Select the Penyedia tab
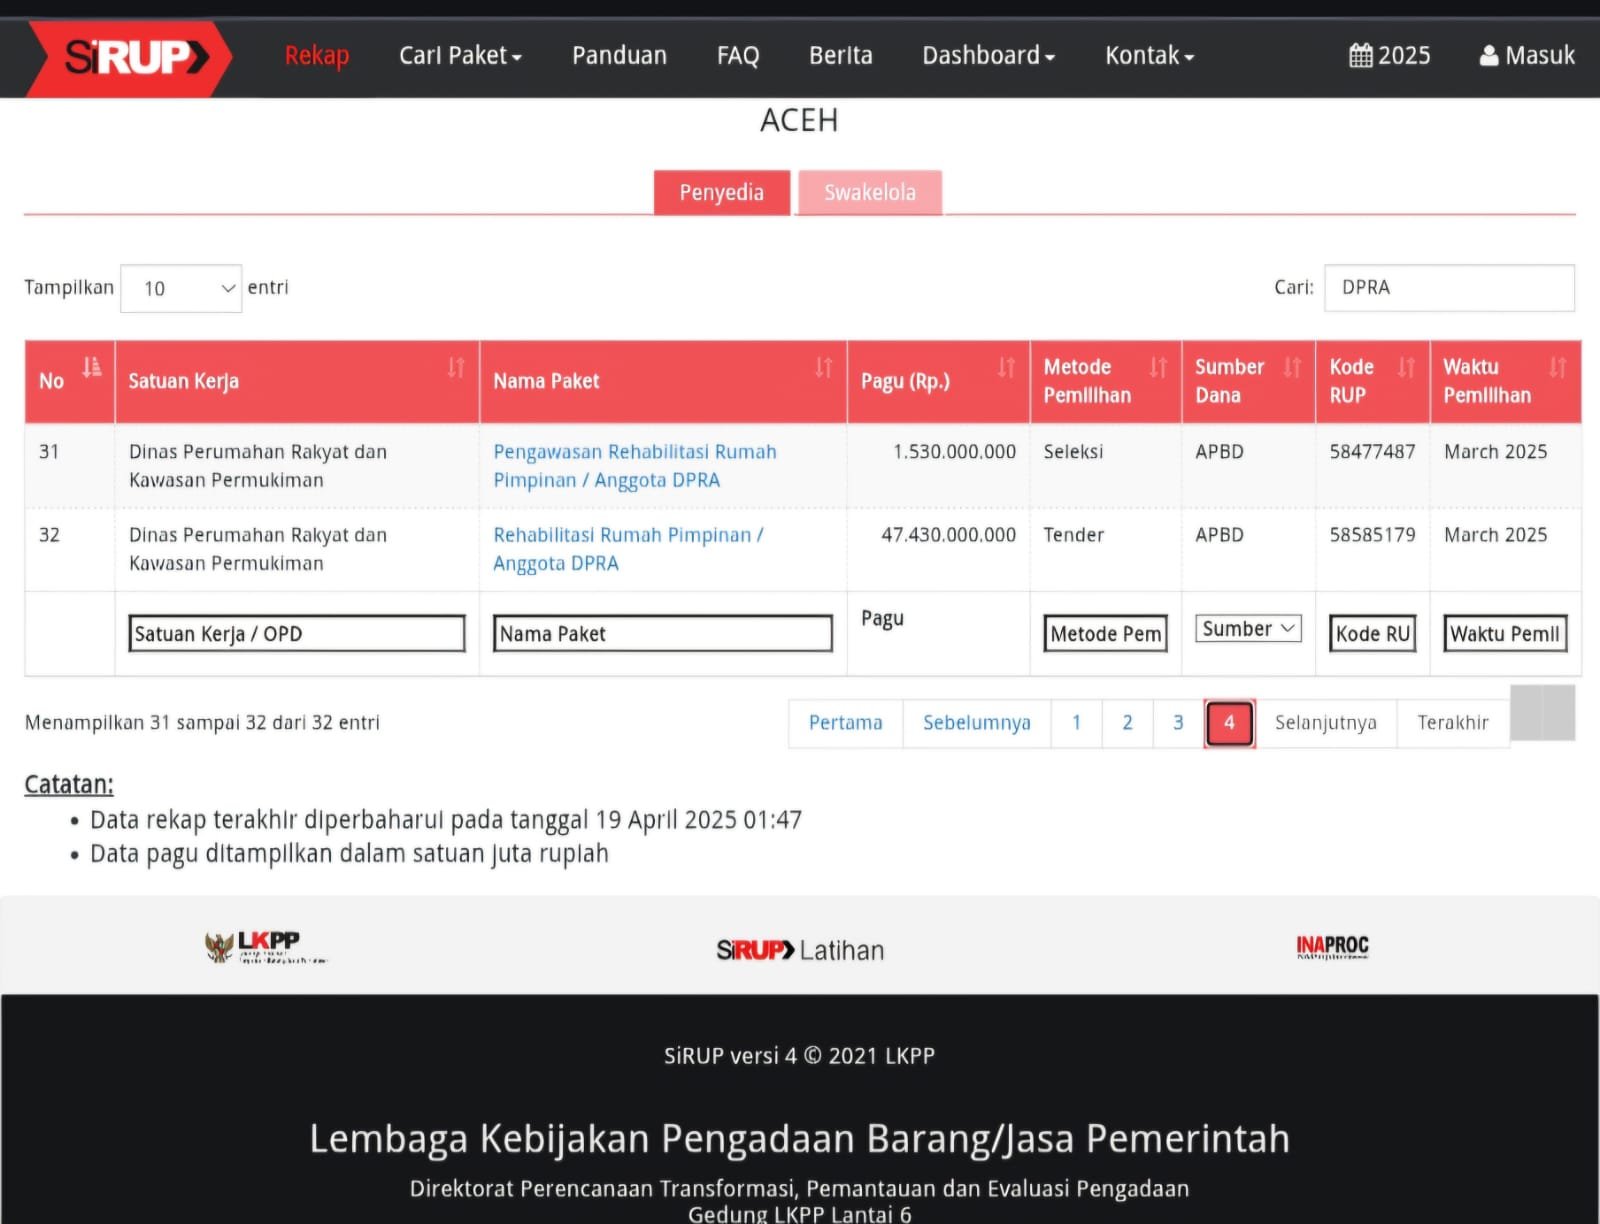Image resolution: width=1600 pixels, height=1224 pixels. pos(721,193)
